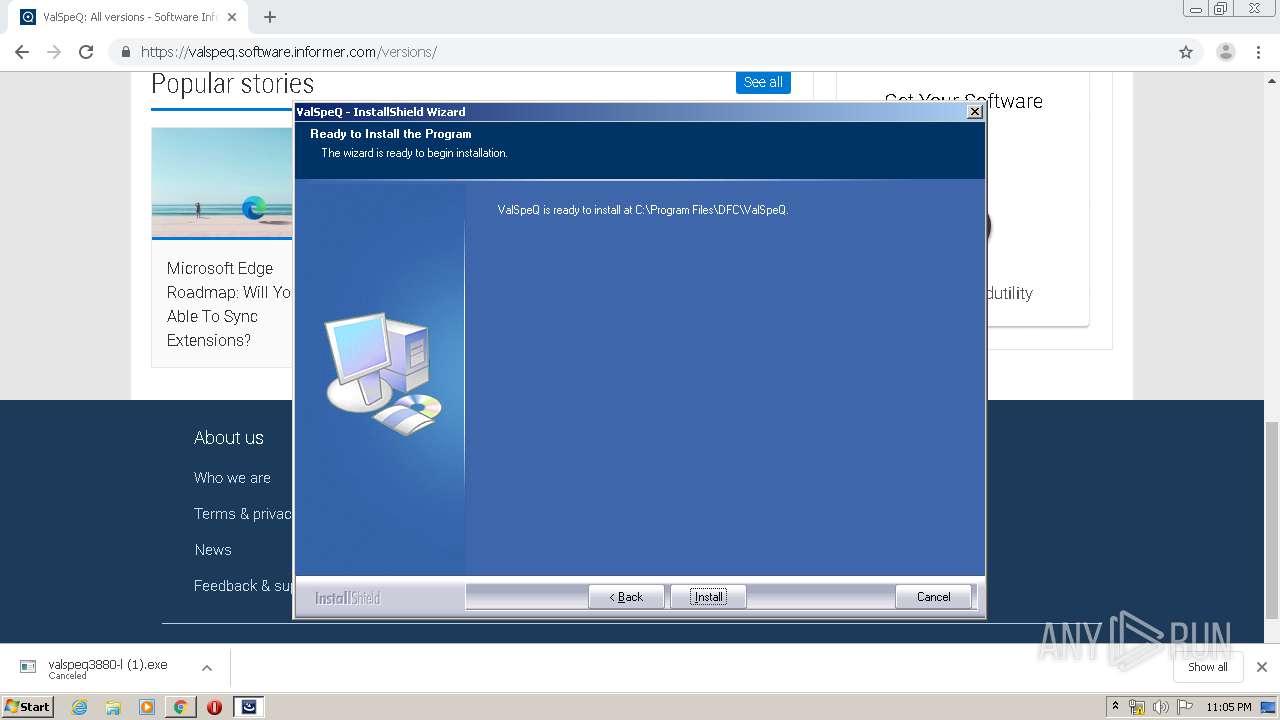Click the See all button
Viewport: 1280px width, 720px height.
tap(763, 82)
